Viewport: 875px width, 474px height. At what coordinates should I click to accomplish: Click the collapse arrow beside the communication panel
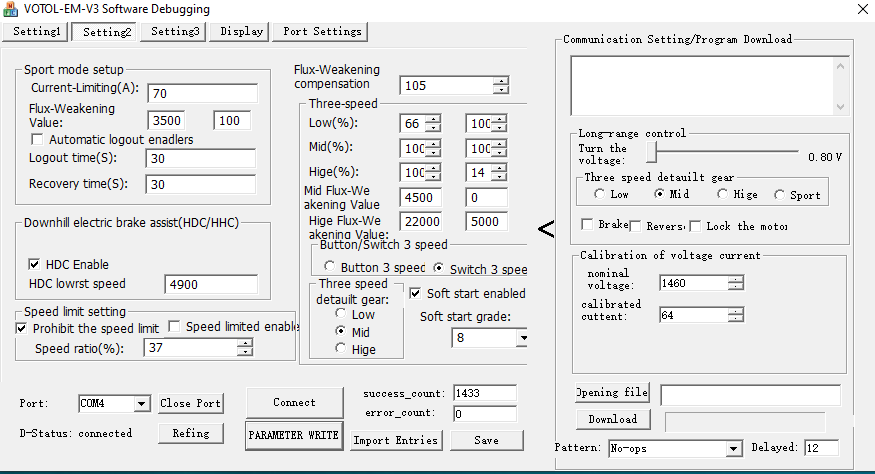click(x=545, y=230)
